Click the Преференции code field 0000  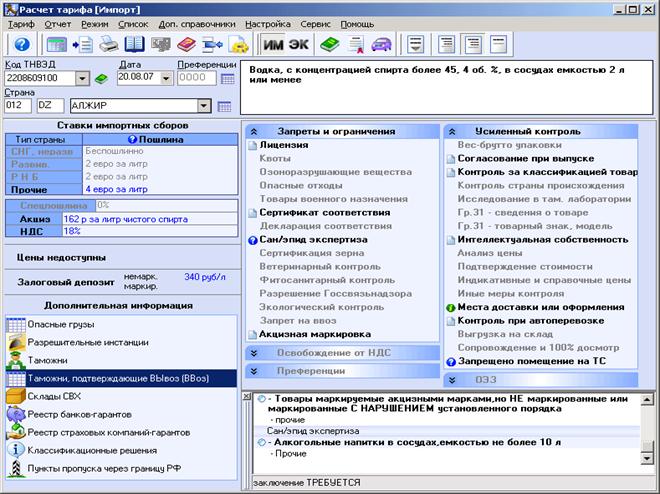coord(197,78)
